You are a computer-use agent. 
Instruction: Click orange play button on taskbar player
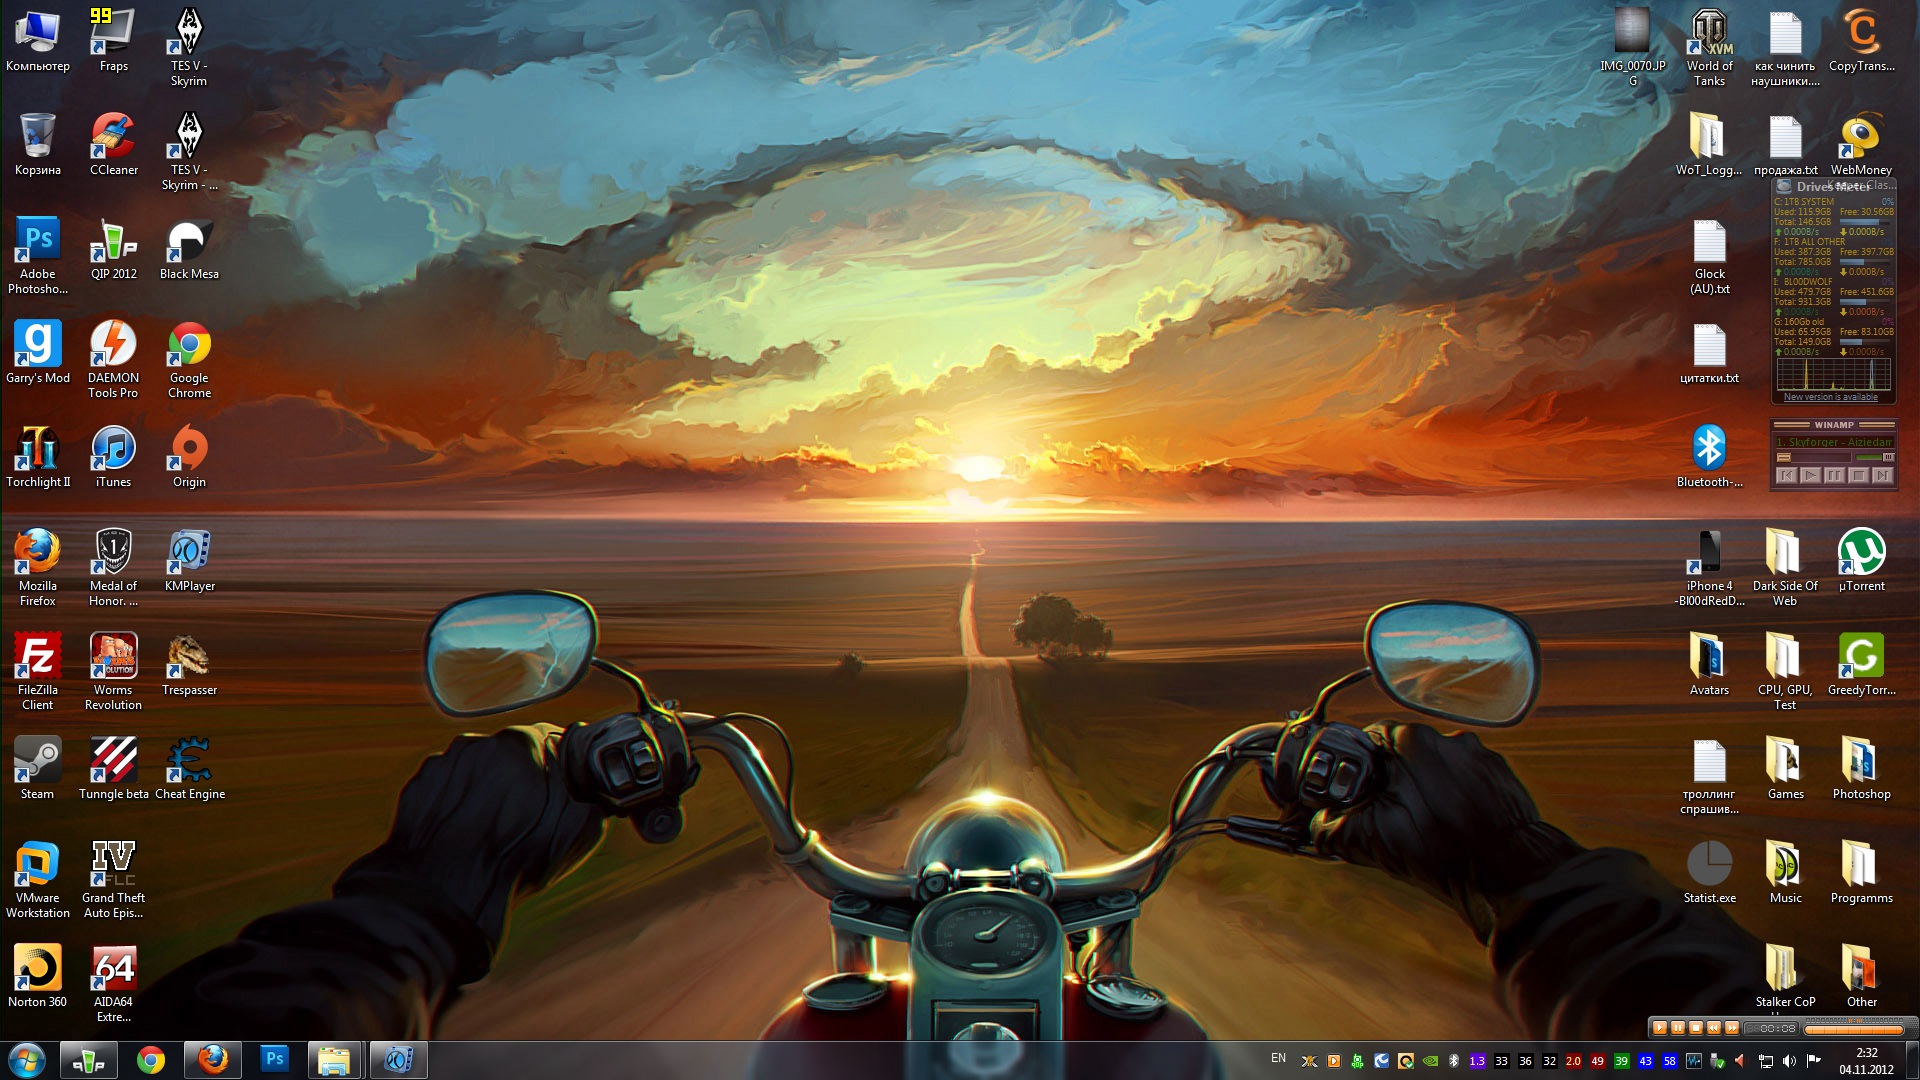click(1660, 1028)
